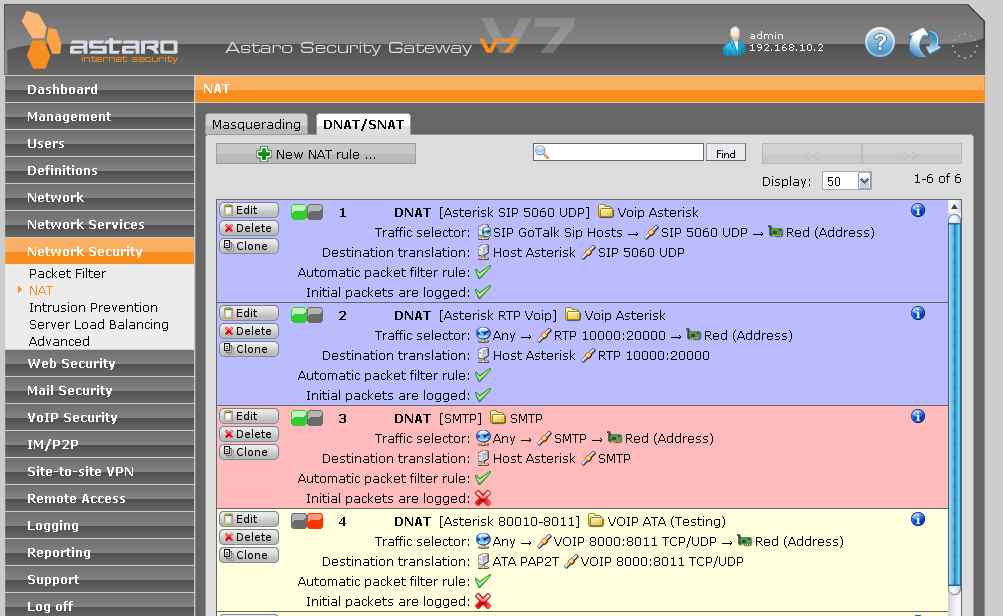
Task: Toggle status switch of NAT rule 3
Action: (x=306, y=419)
